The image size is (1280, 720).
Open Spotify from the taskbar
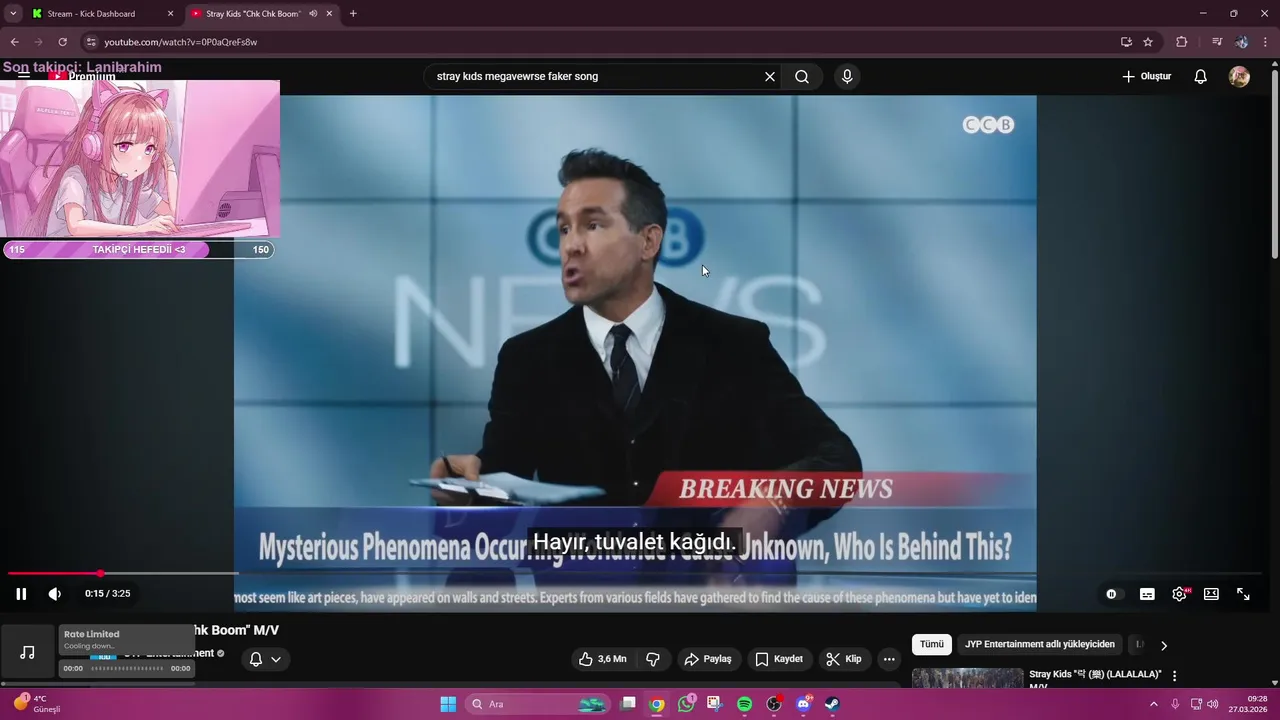744,704
